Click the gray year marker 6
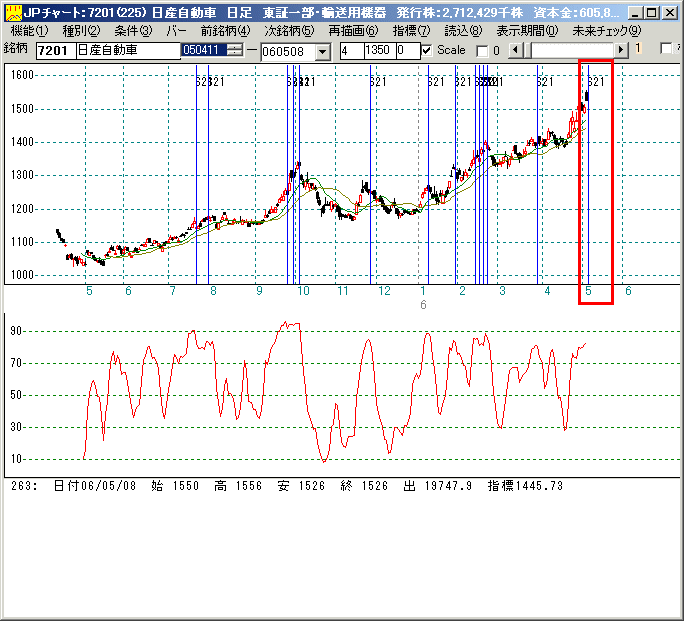Viewport: 684px width, 621px height. (x=423, y=305)
